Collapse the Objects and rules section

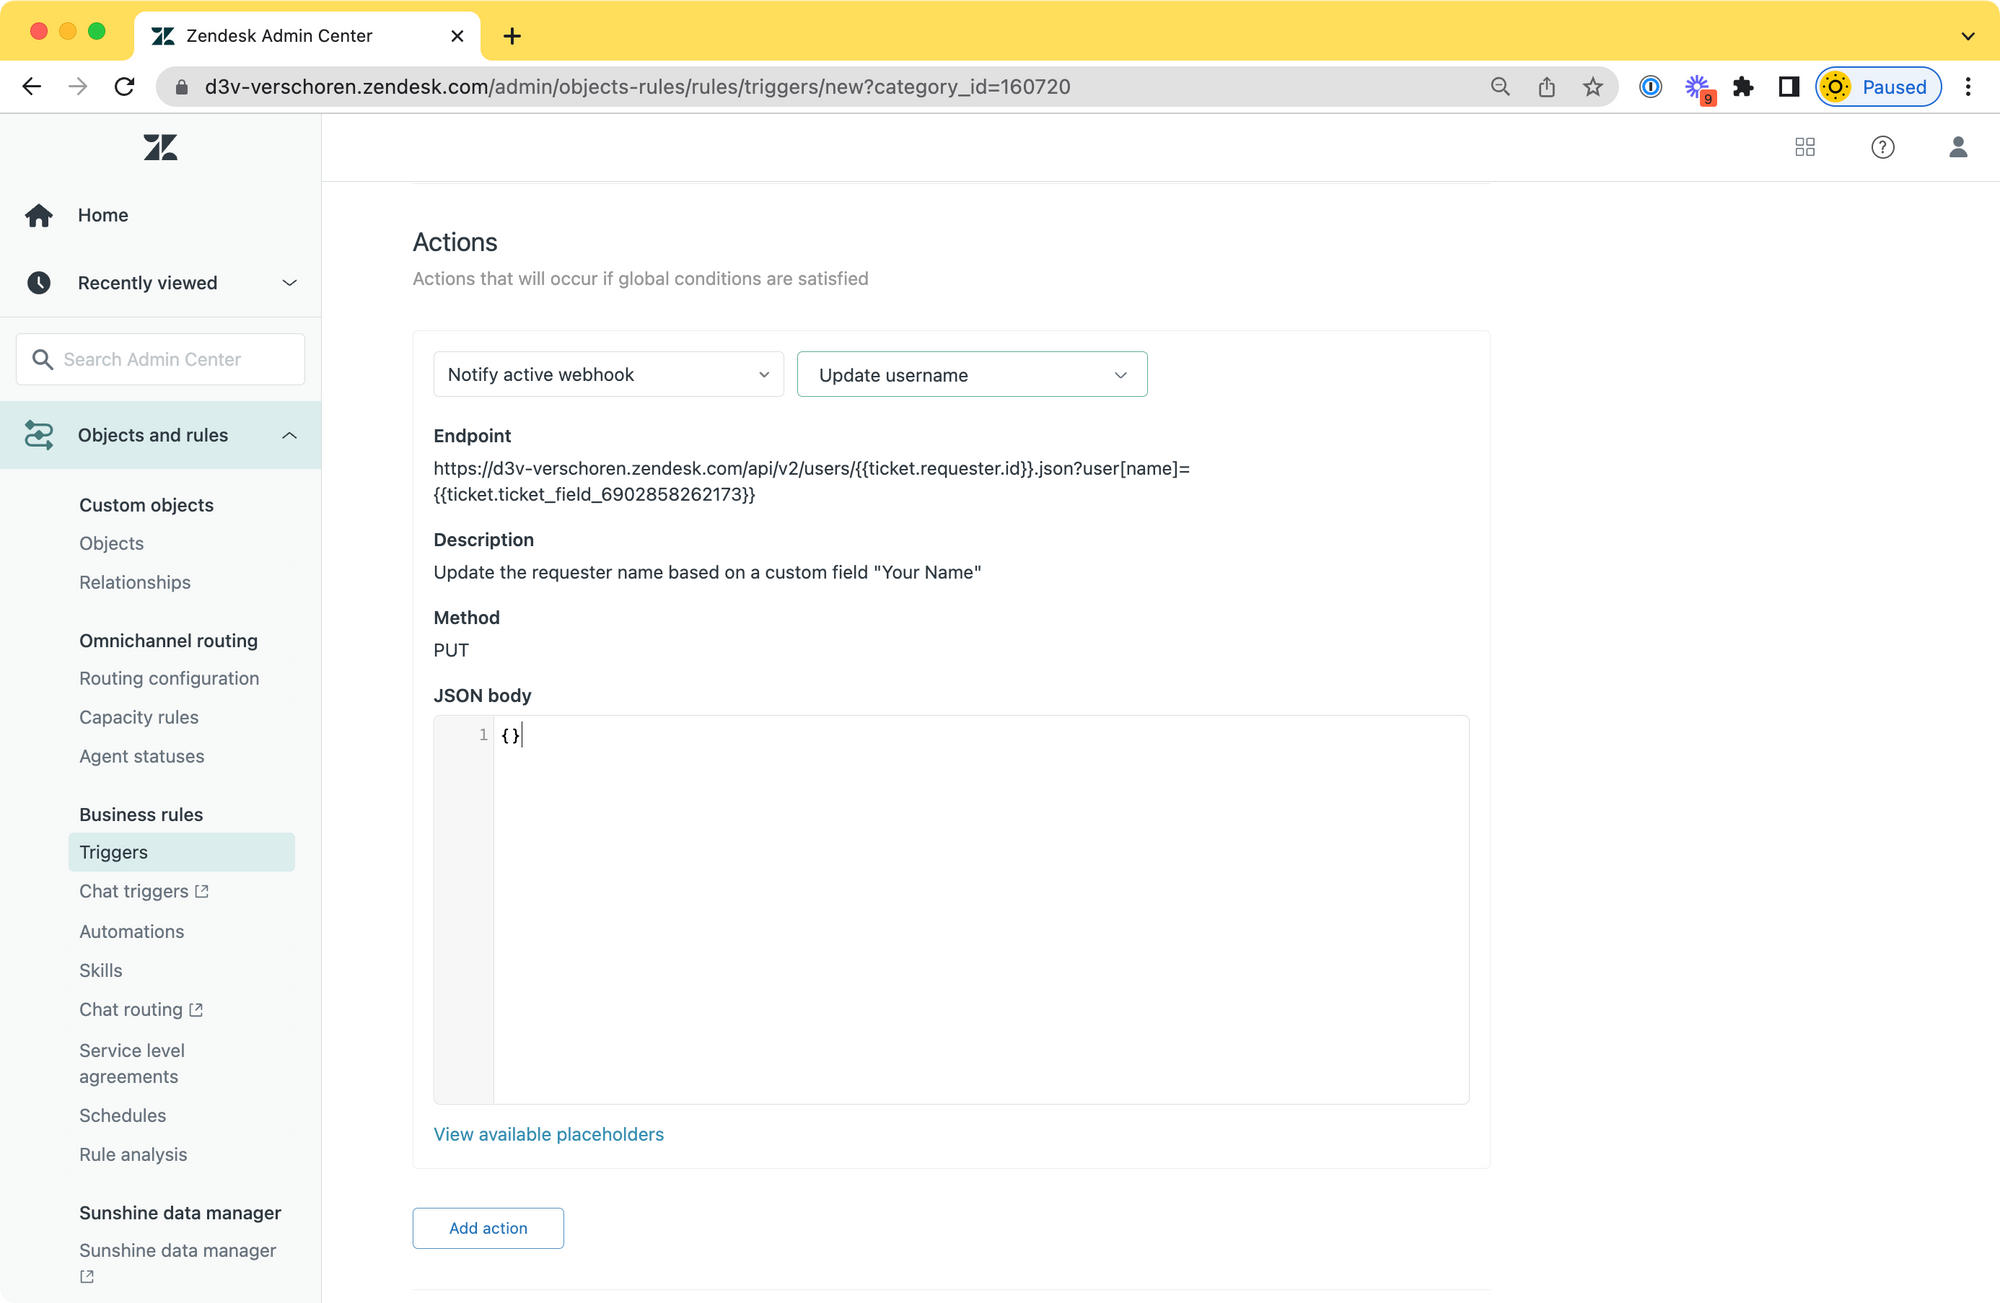(x=289, y=435)
